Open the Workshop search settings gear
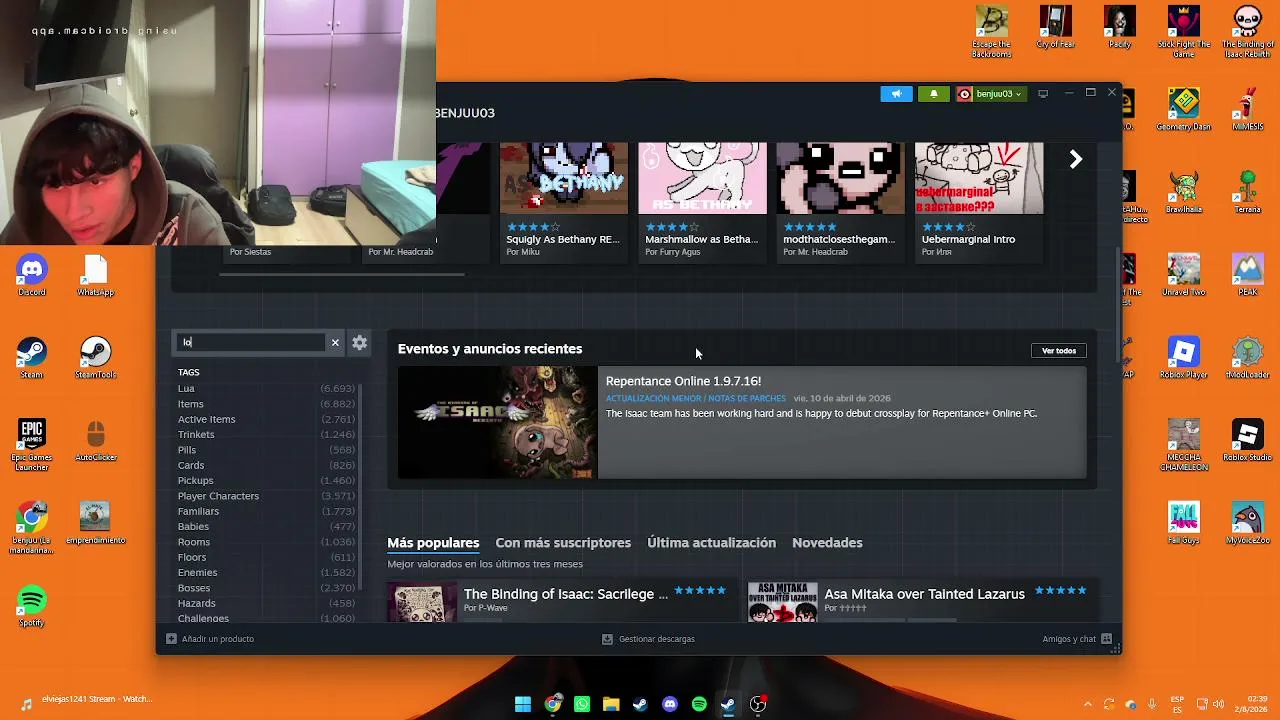 (x=359, y=343)
